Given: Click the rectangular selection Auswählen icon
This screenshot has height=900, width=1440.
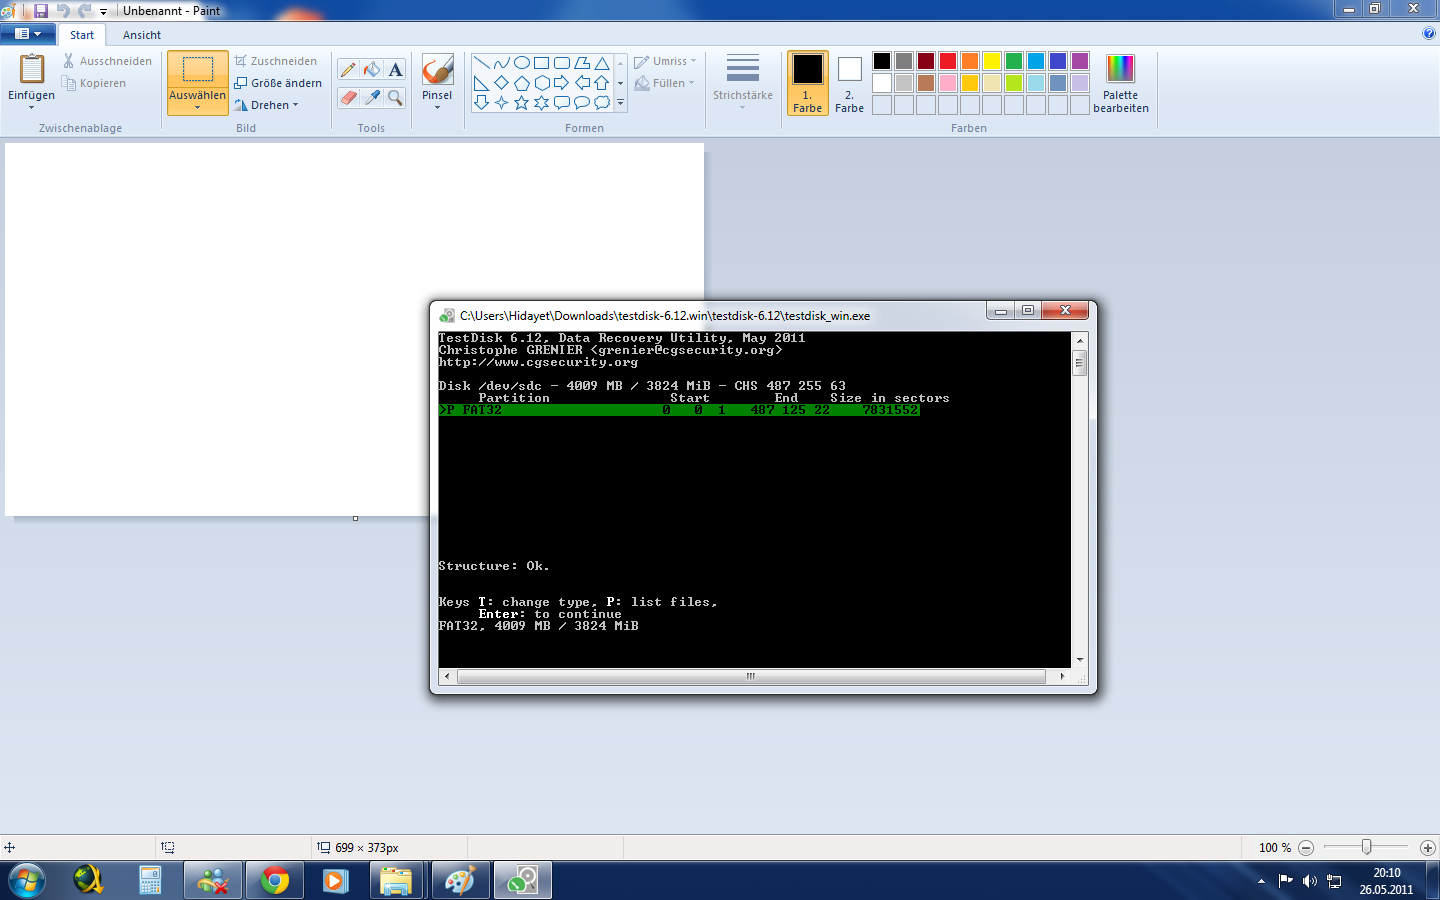Looking at the screenshot, I should click(197, 69).
